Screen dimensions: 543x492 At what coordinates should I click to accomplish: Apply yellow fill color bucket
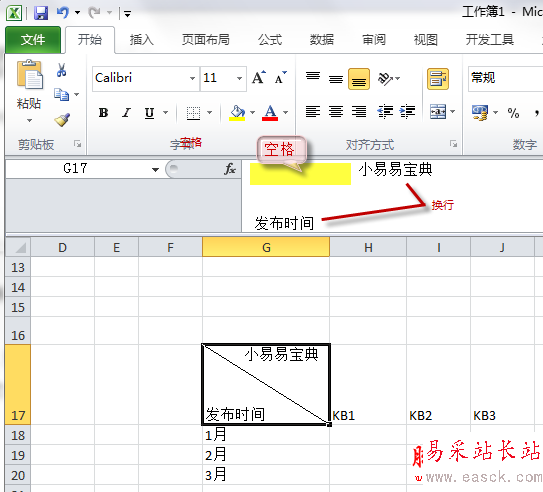pyautogui.click(x=237, y=113)
